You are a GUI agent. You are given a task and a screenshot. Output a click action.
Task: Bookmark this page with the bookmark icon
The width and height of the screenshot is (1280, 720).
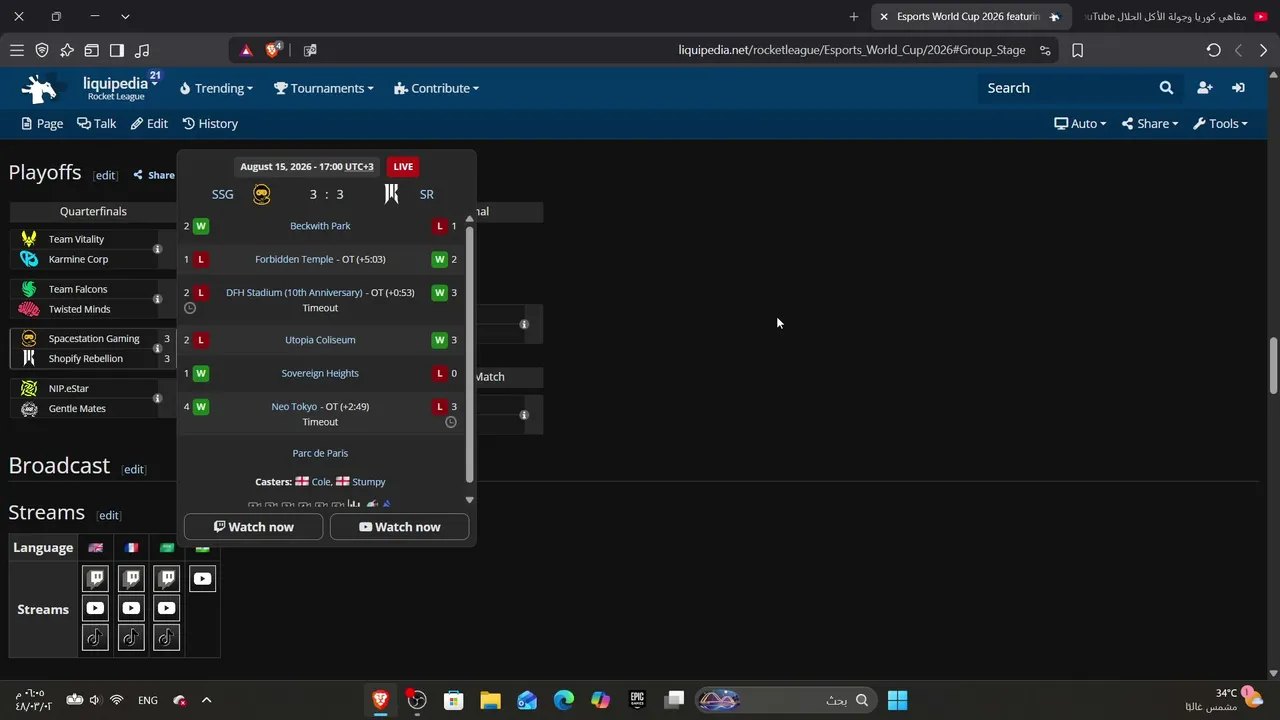tap(1077, 50)
